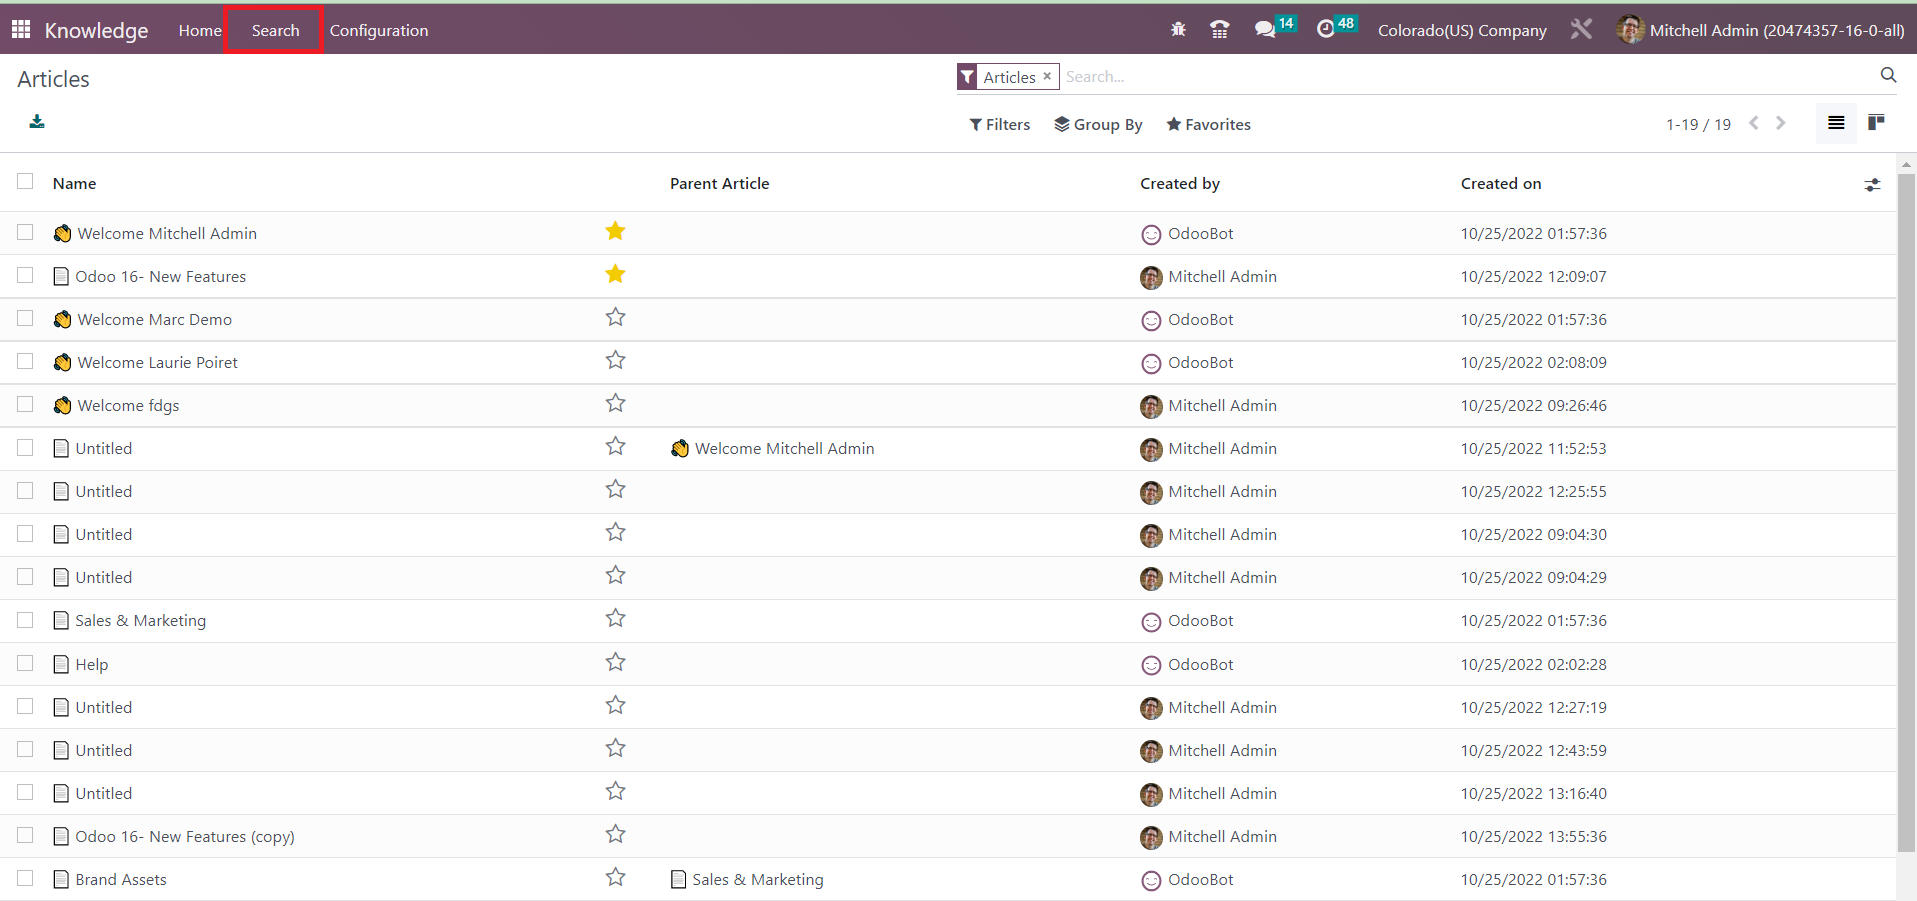1917x901 pixels.
Task: Click creation date 10/25/2022 12:09:07
Action: coord(1534,276)
